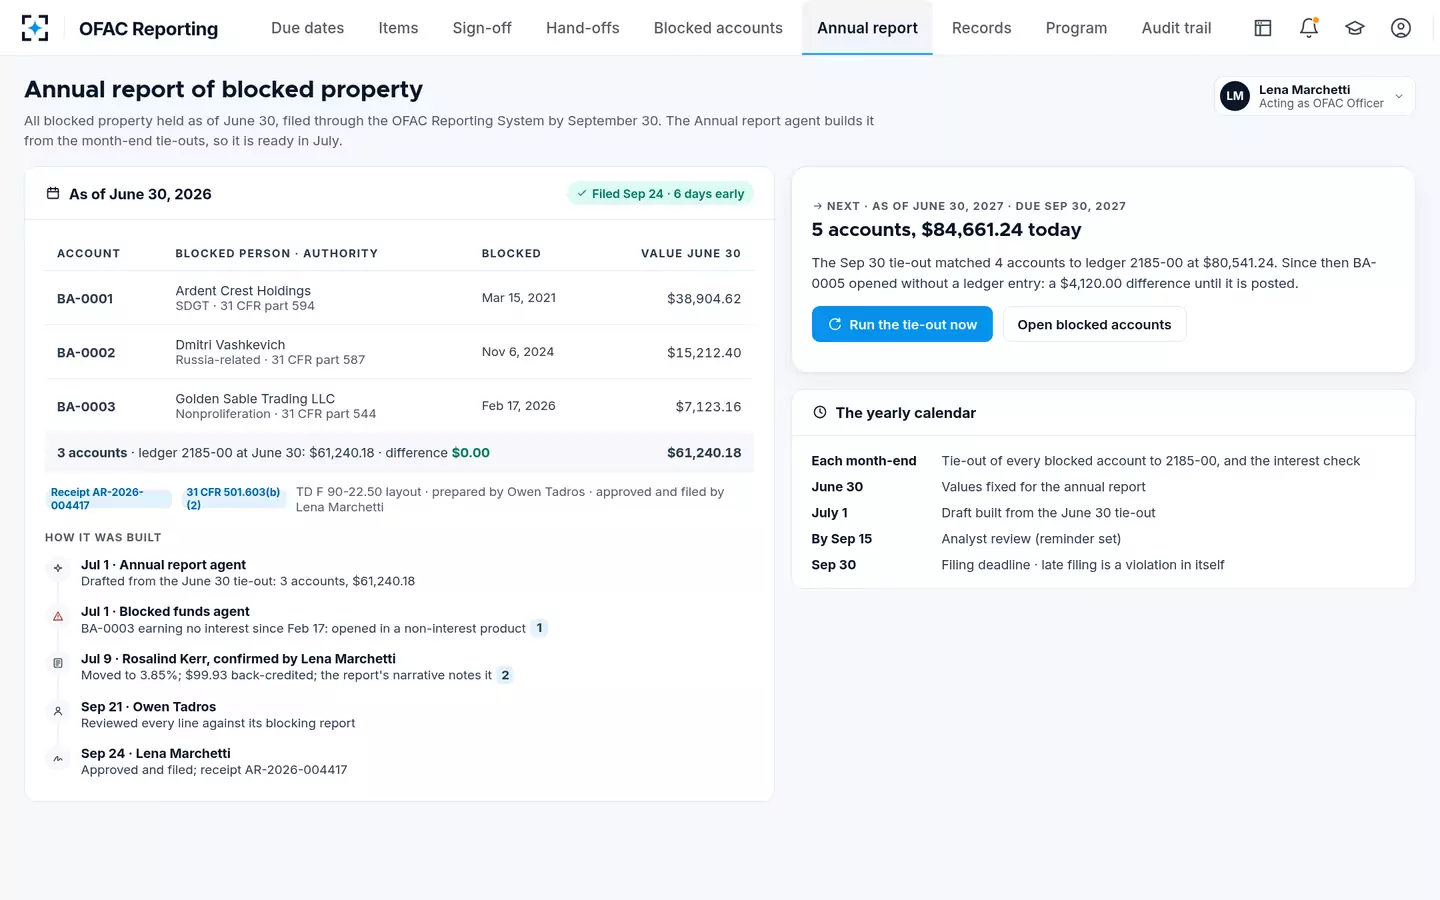Select account row BA-0003
Image resolution: width=1440 pixels, height=900 pixels.
(399, 406)
